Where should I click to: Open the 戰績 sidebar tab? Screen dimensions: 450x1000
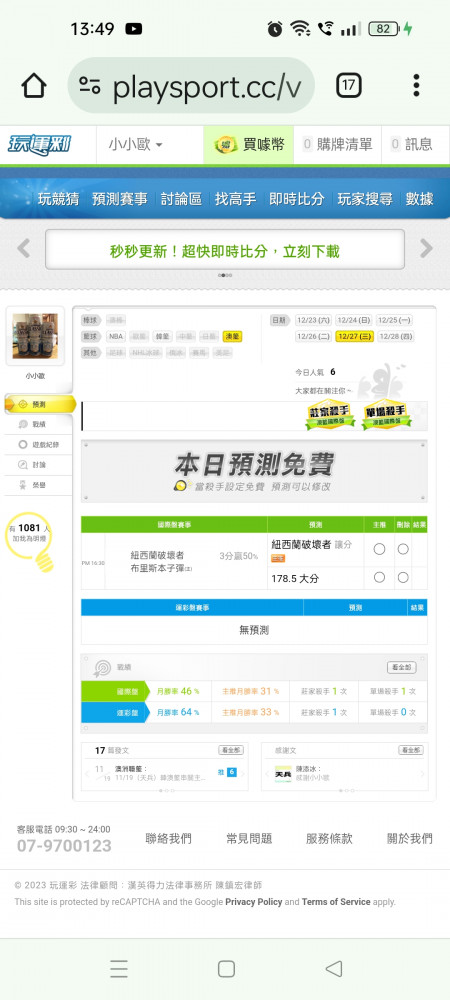(39, 424)
